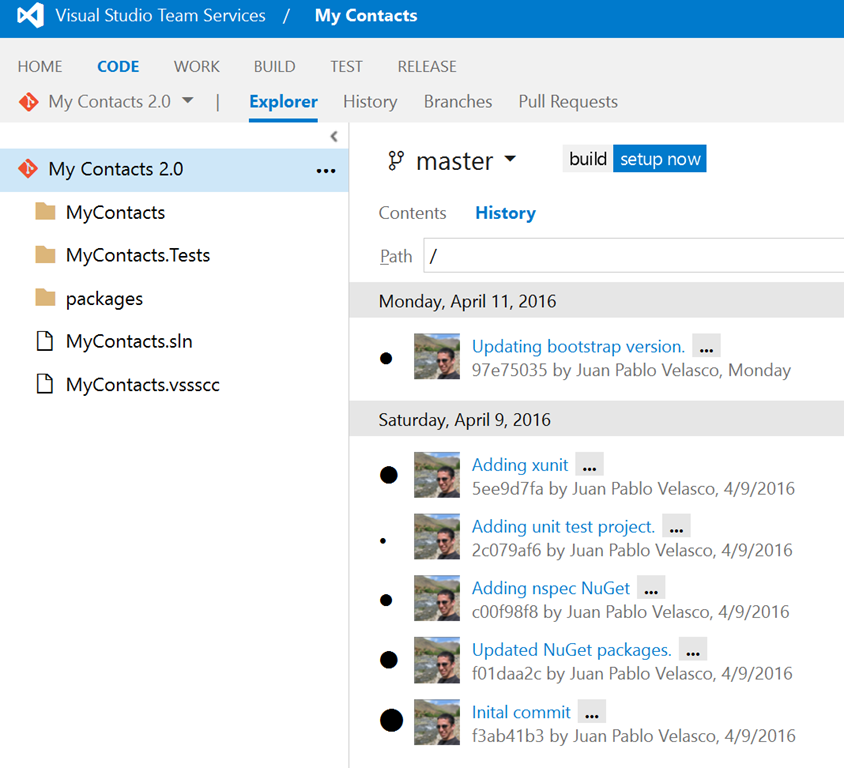Open the Updating bootstrap version commit
Screen dimensions: 844x768
[x=578, y=347]
